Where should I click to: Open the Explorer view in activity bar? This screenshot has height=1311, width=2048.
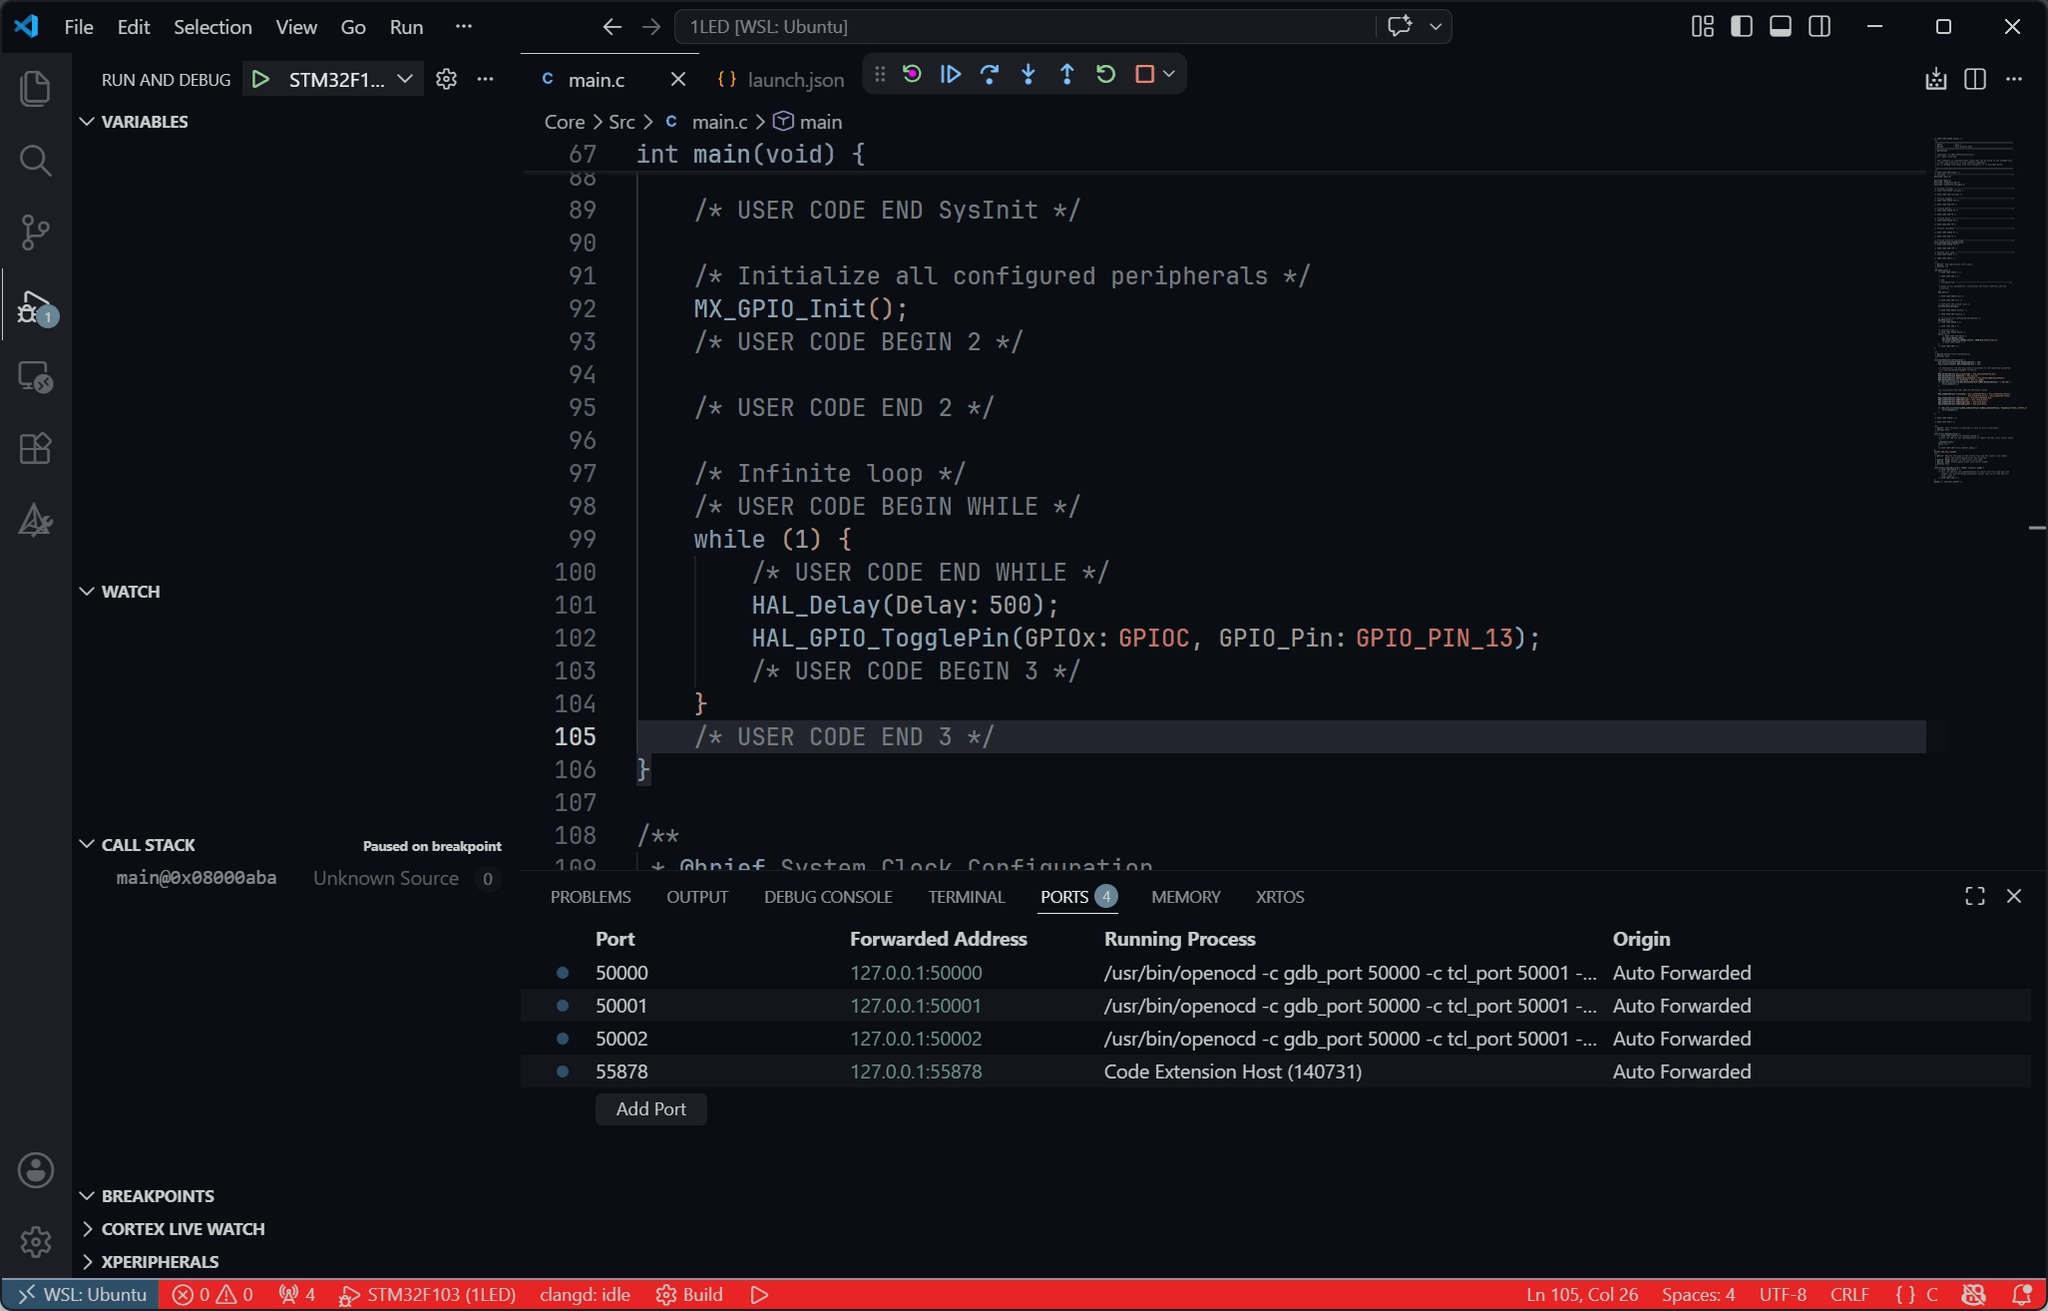click(36, 88)
